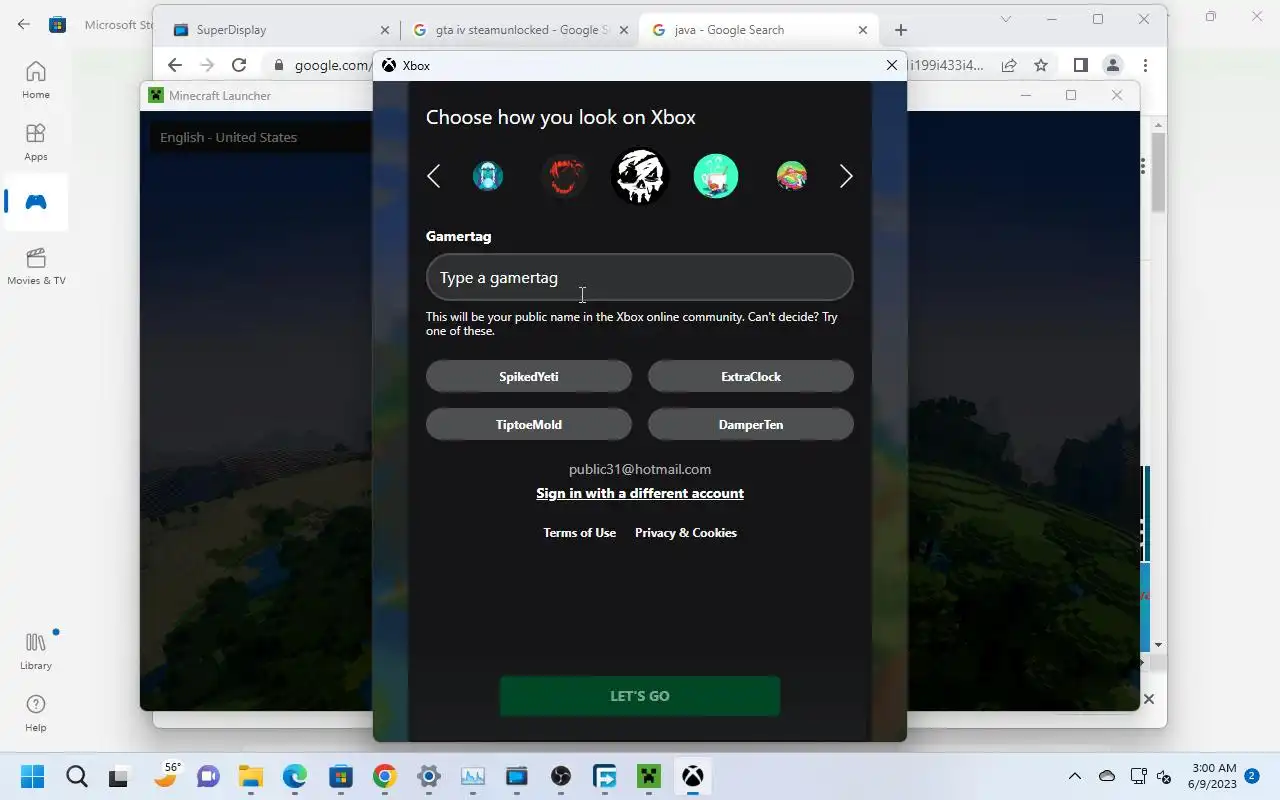Close the SuperDisplay browser tab
This screenshot has width=1280, height=800.
pyautogui.click(x=385, y=30)
